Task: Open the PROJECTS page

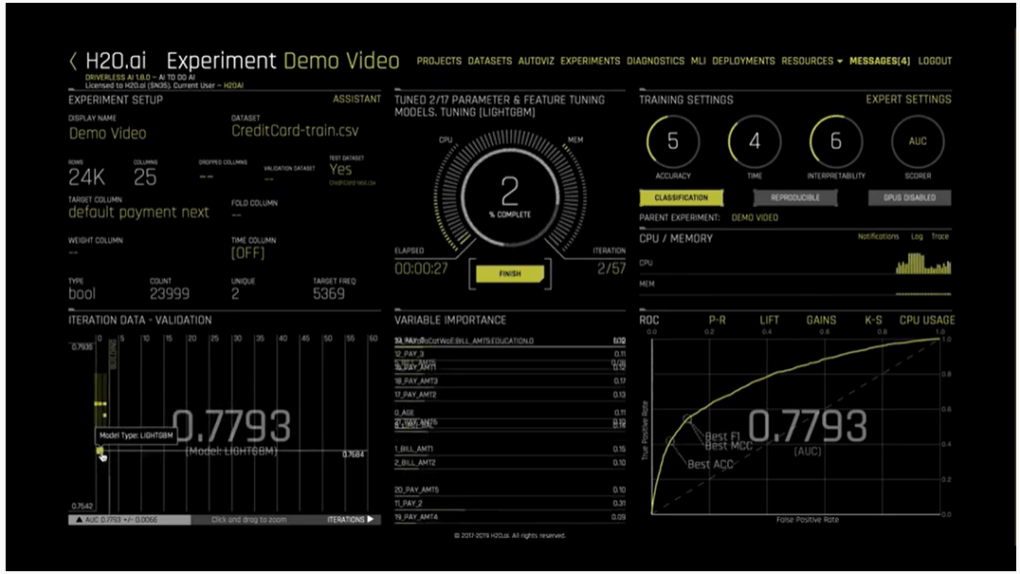Action: [439, 61]
